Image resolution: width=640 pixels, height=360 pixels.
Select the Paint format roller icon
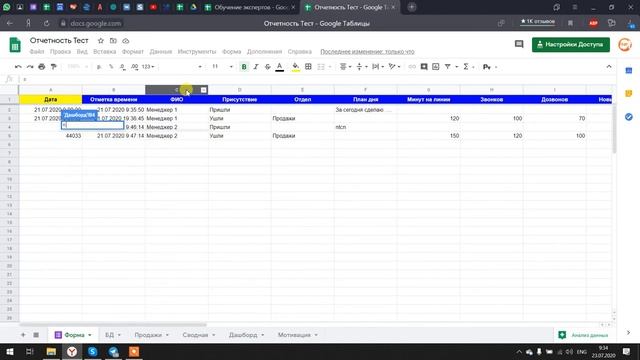coord(53,67)
